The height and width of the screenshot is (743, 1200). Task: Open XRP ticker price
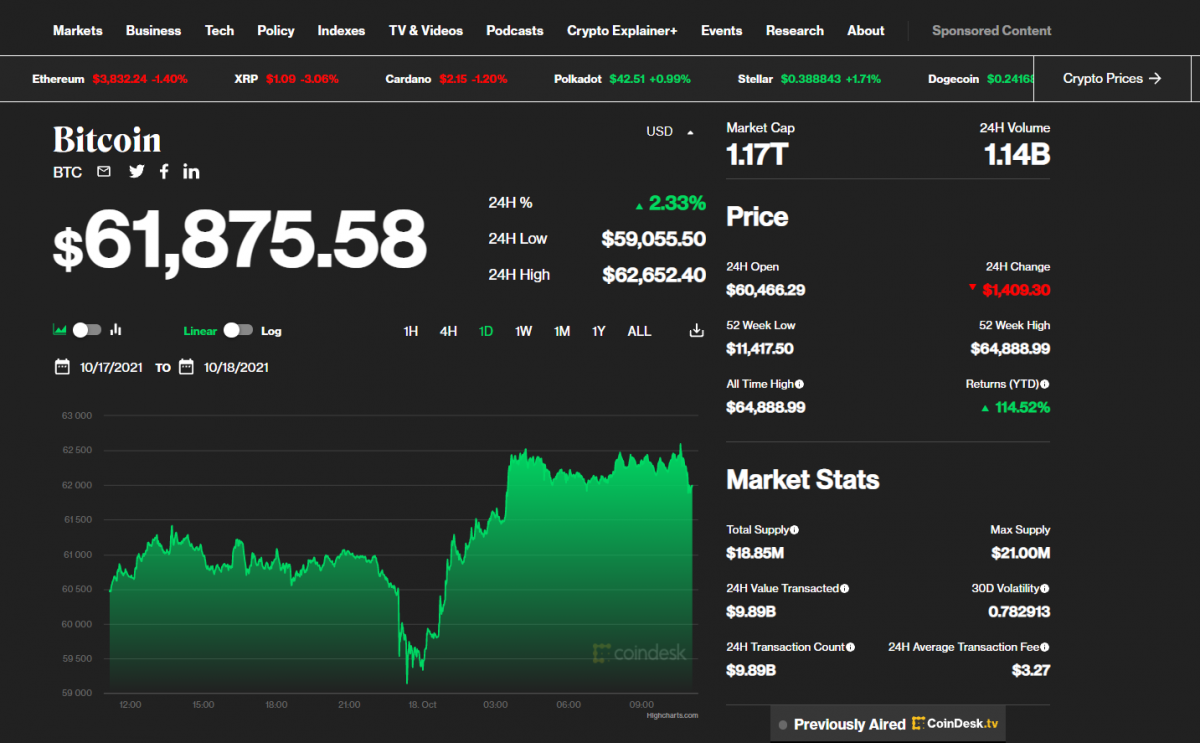point(287,78)
